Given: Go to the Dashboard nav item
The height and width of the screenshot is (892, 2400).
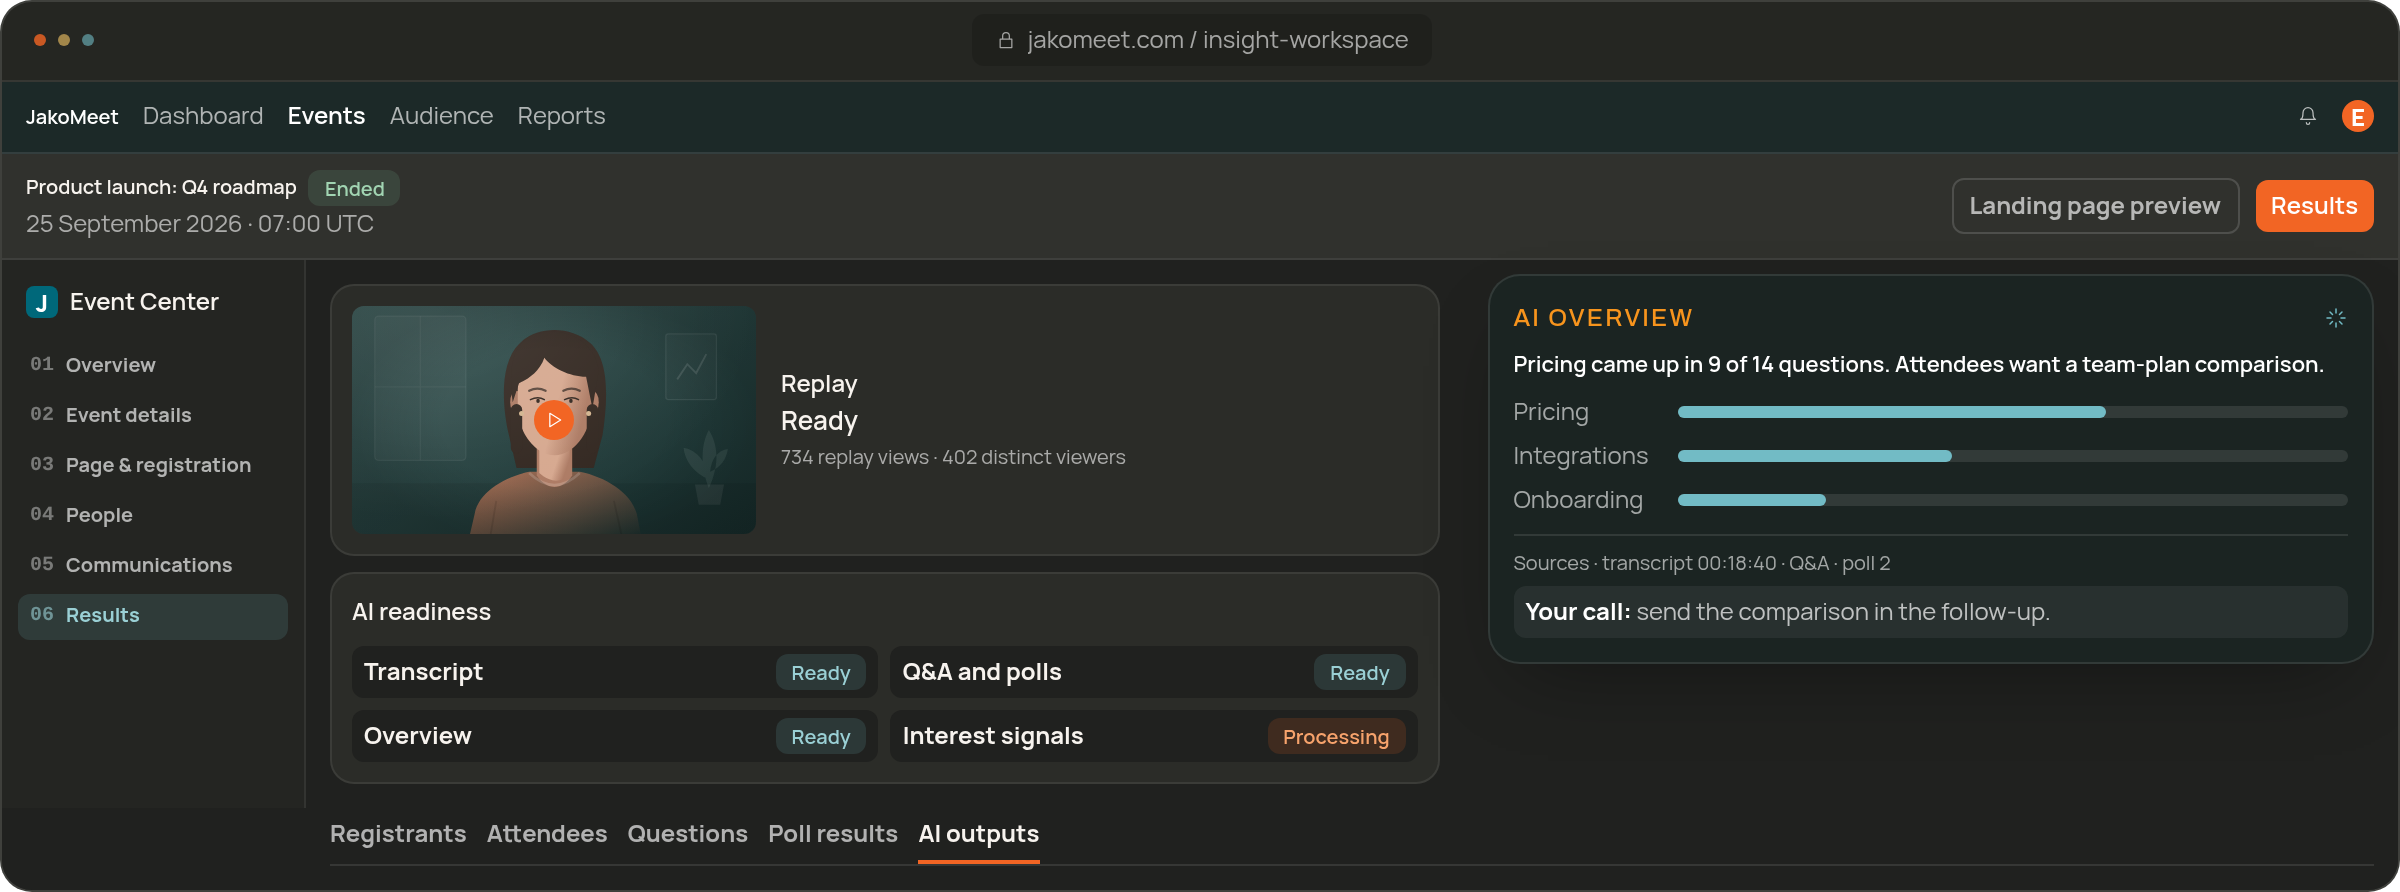Looking at the screenshot, I should click(x=203, y=116).
